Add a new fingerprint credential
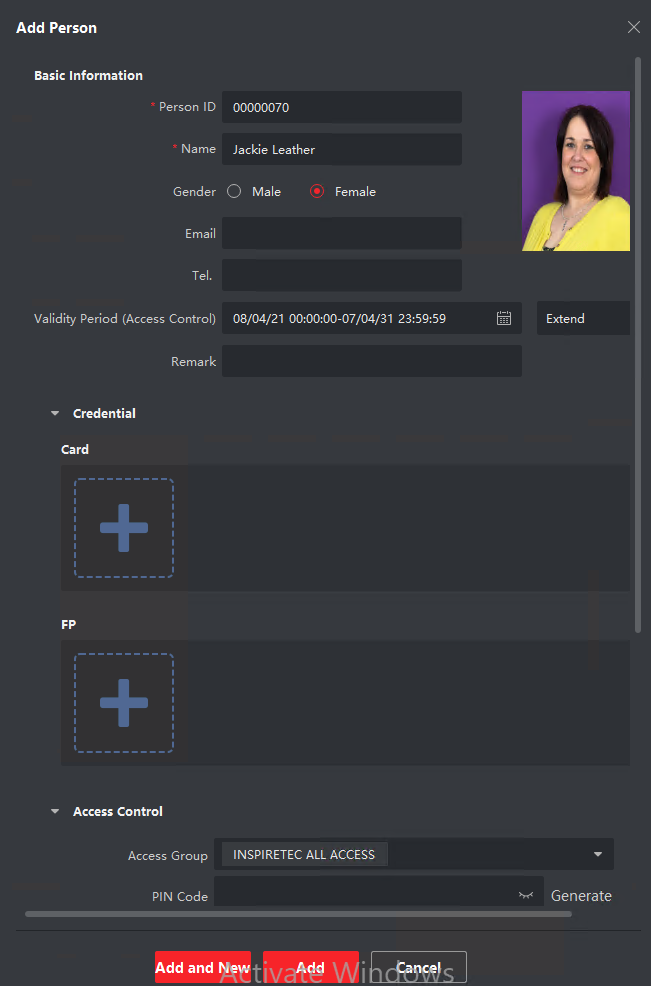 [x=124, y=703]
